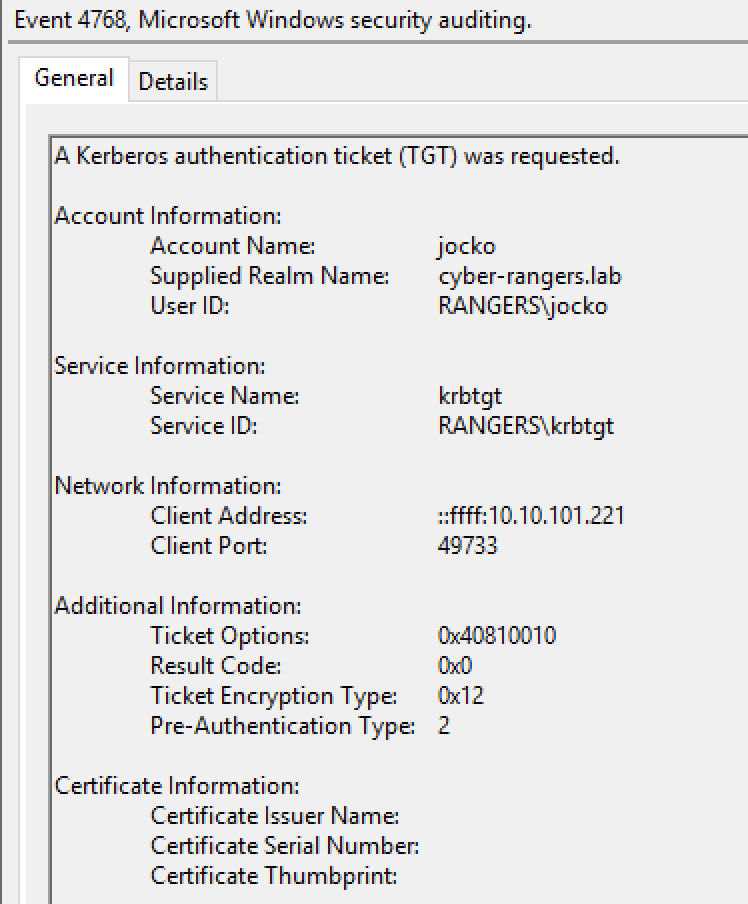
Task: Click the Client Address ::ffff:10.10.101.221
Action: pos(531,516)
